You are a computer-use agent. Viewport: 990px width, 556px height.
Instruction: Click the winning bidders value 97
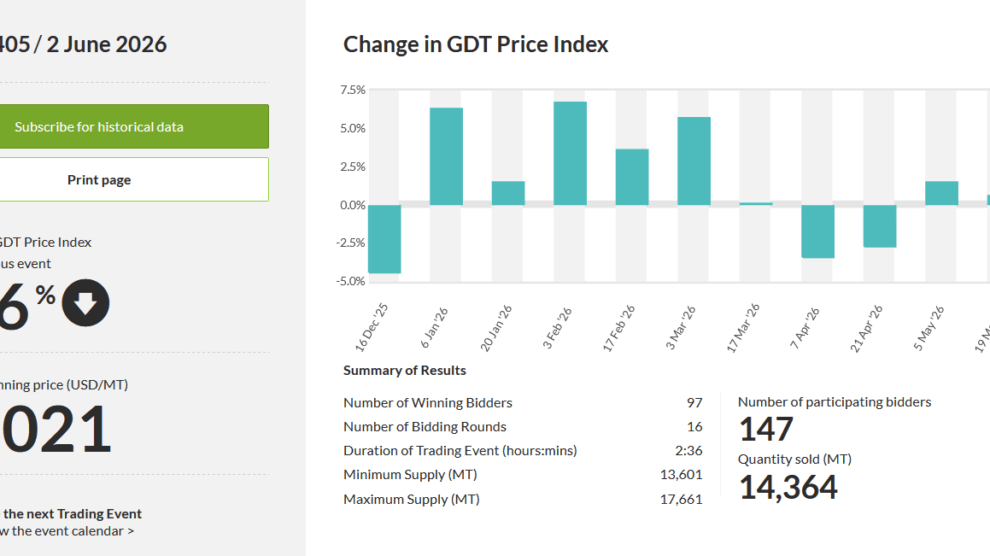(695, 403)
